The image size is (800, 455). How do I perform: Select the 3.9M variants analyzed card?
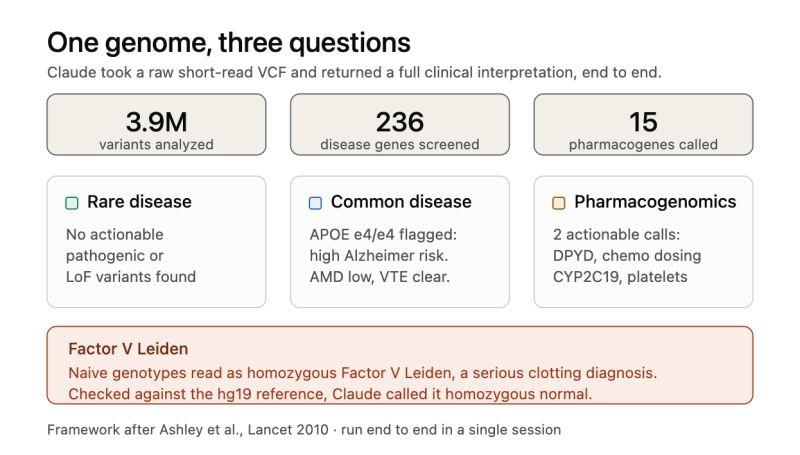[x=156, y=124]
